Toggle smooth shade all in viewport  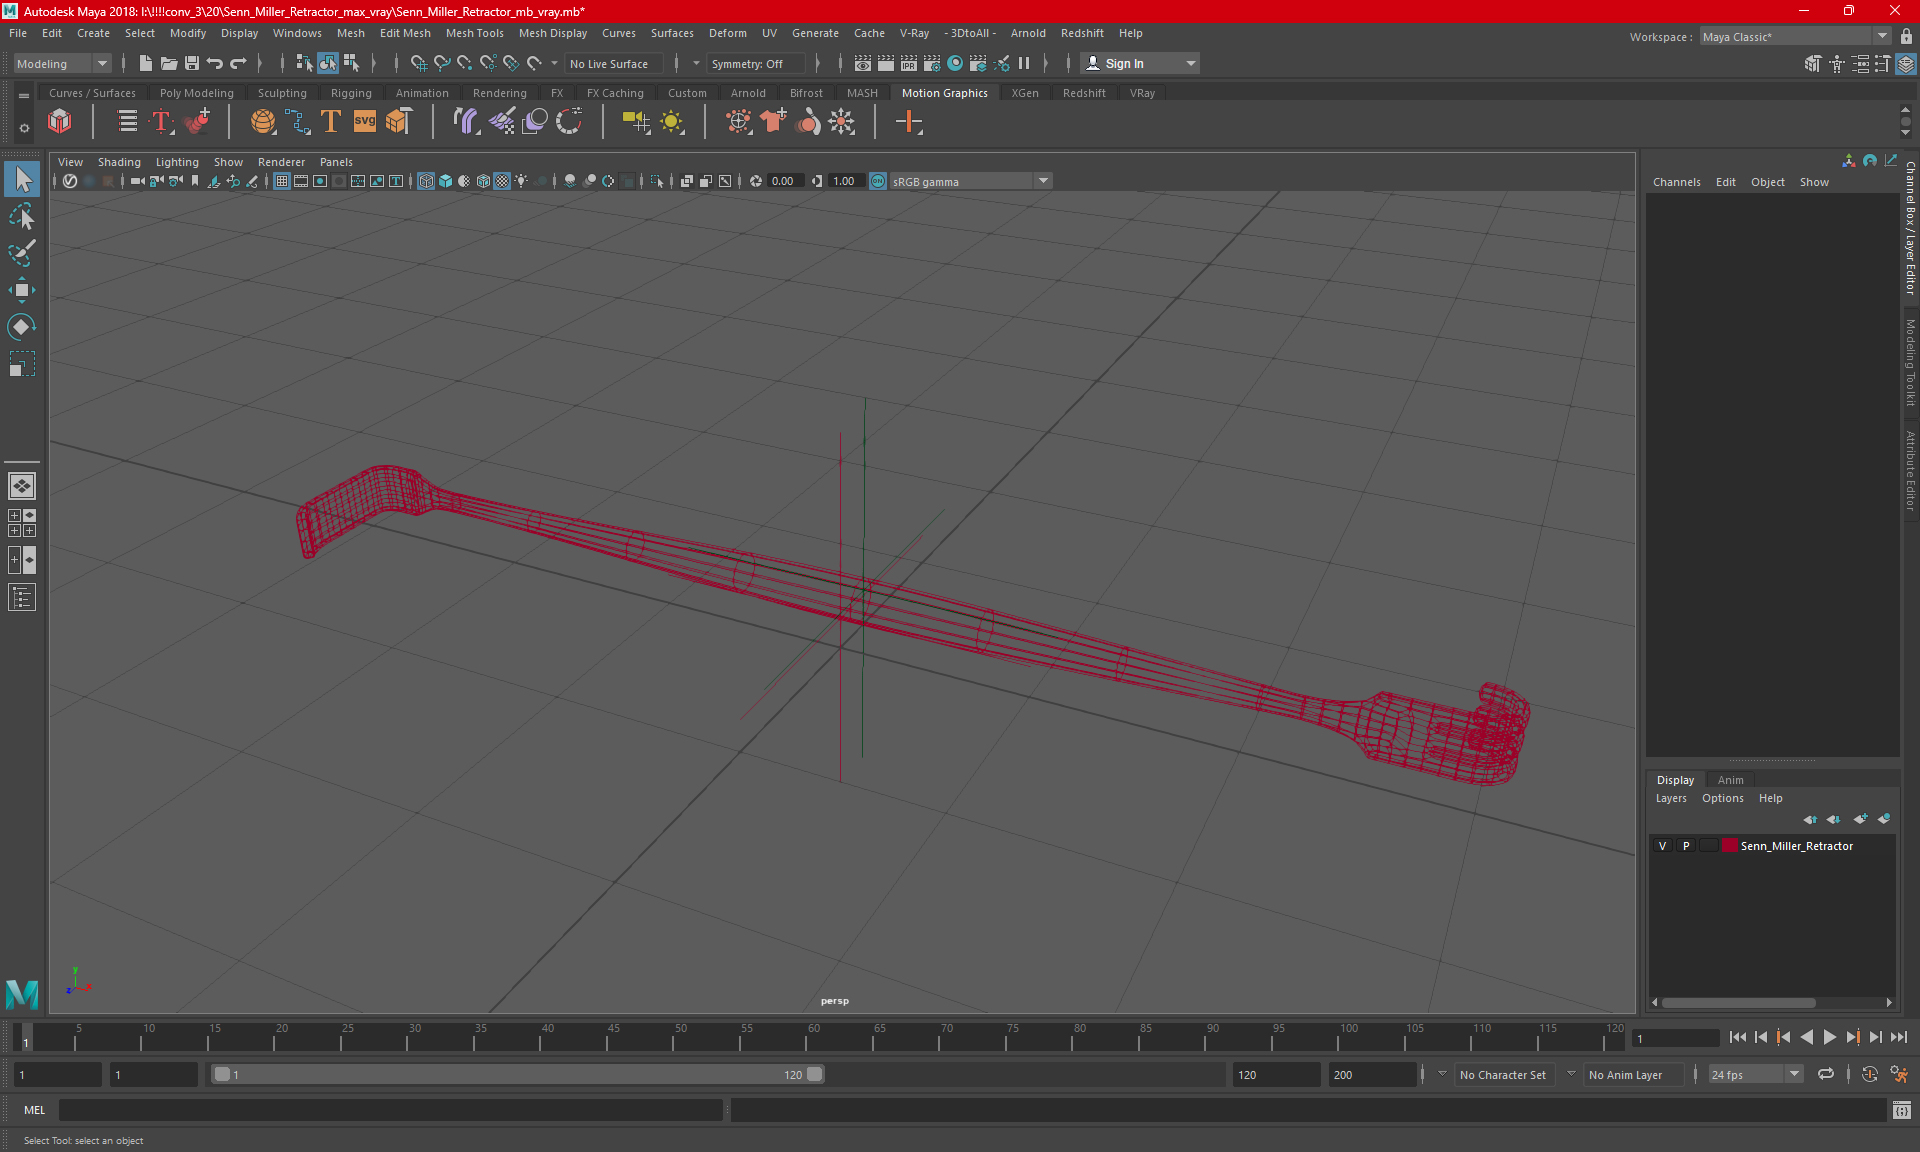446,181
